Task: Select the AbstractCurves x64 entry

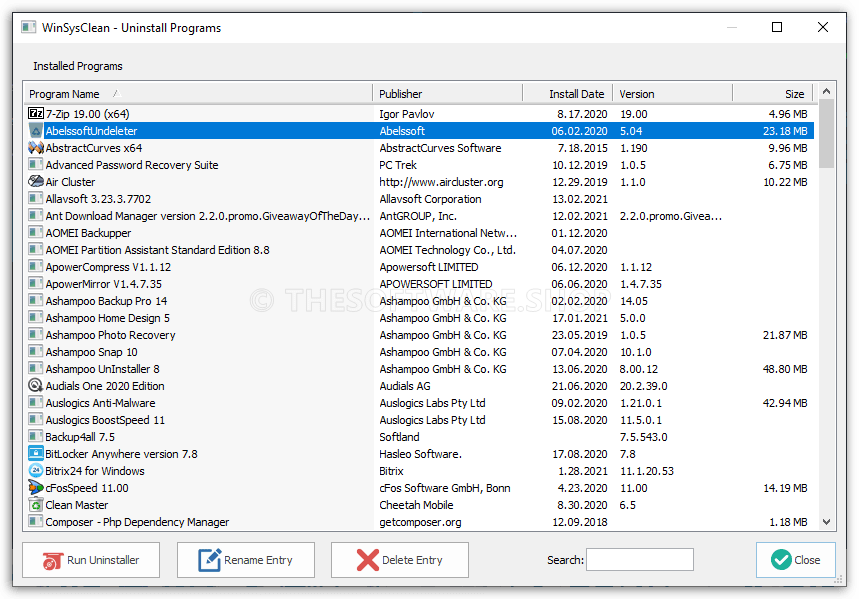Action: [421, 147]
